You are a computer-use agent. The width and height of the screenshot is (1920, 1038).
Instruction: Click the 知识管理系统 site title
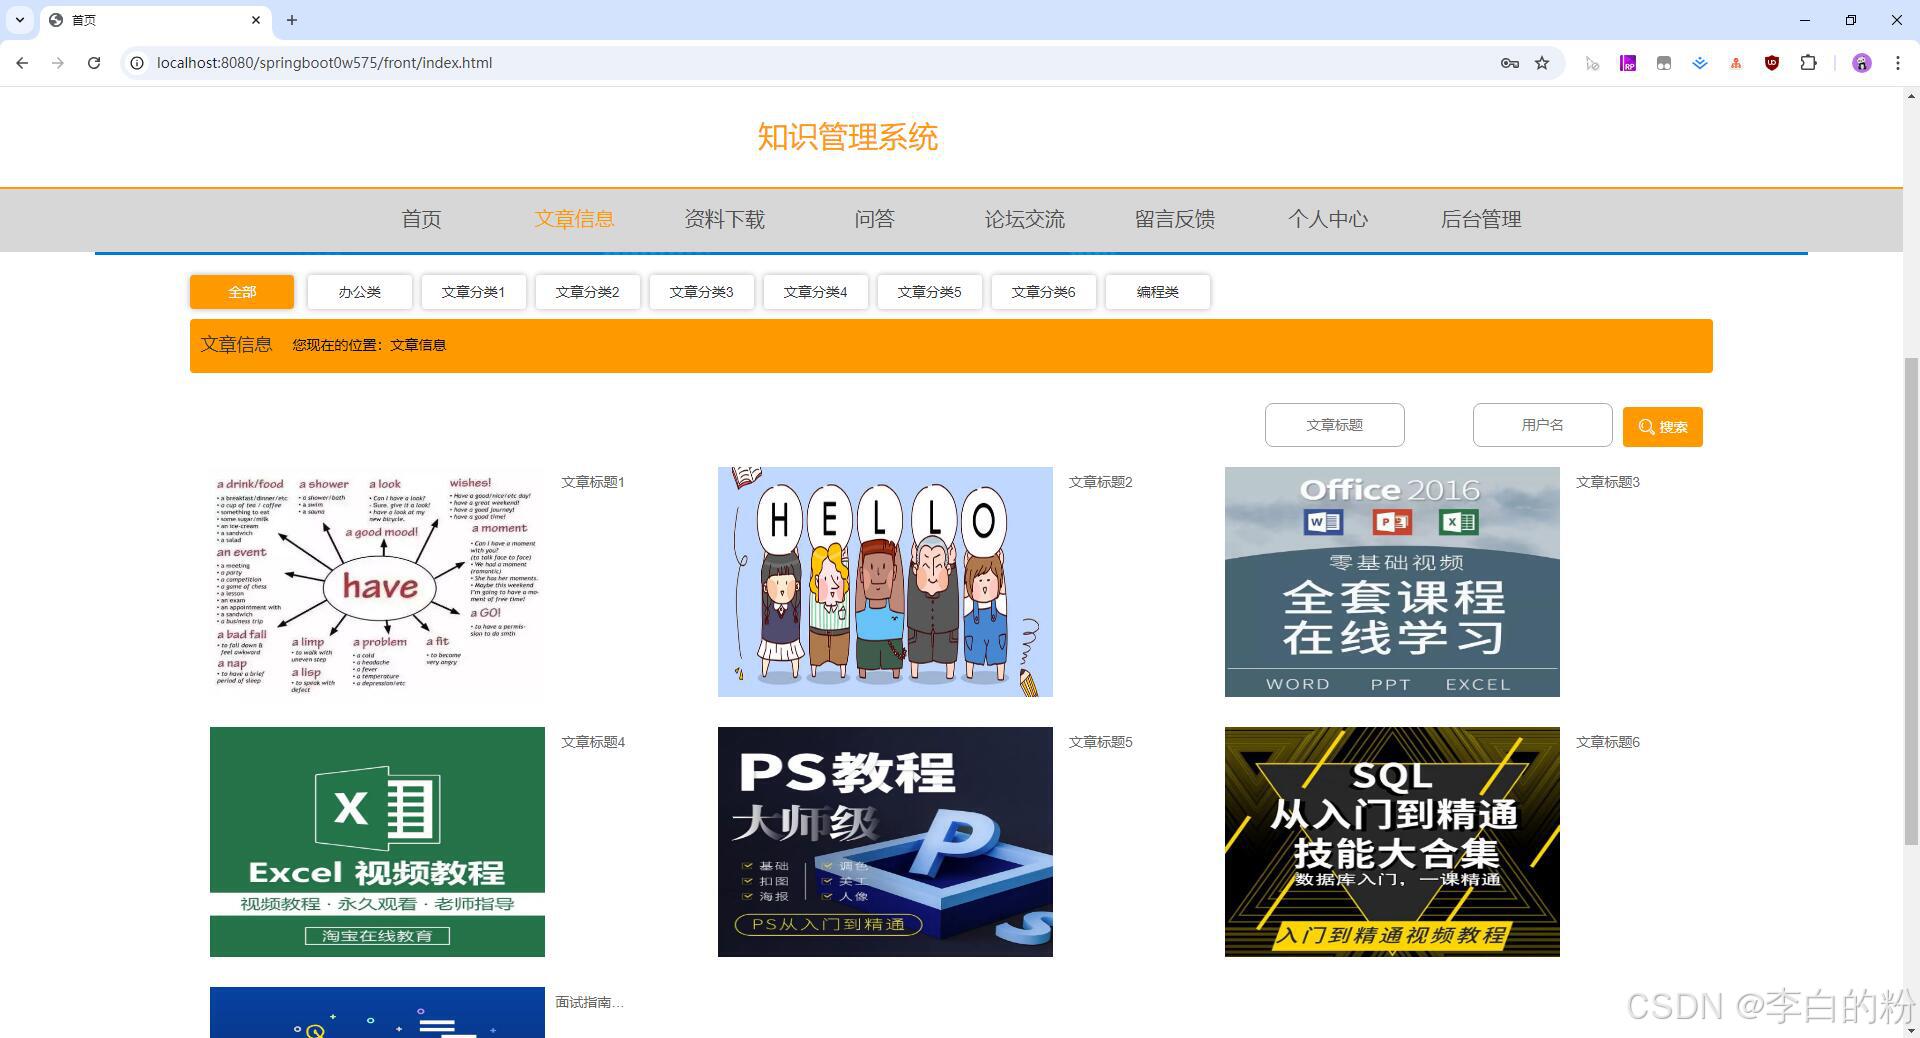coord(847,137)
